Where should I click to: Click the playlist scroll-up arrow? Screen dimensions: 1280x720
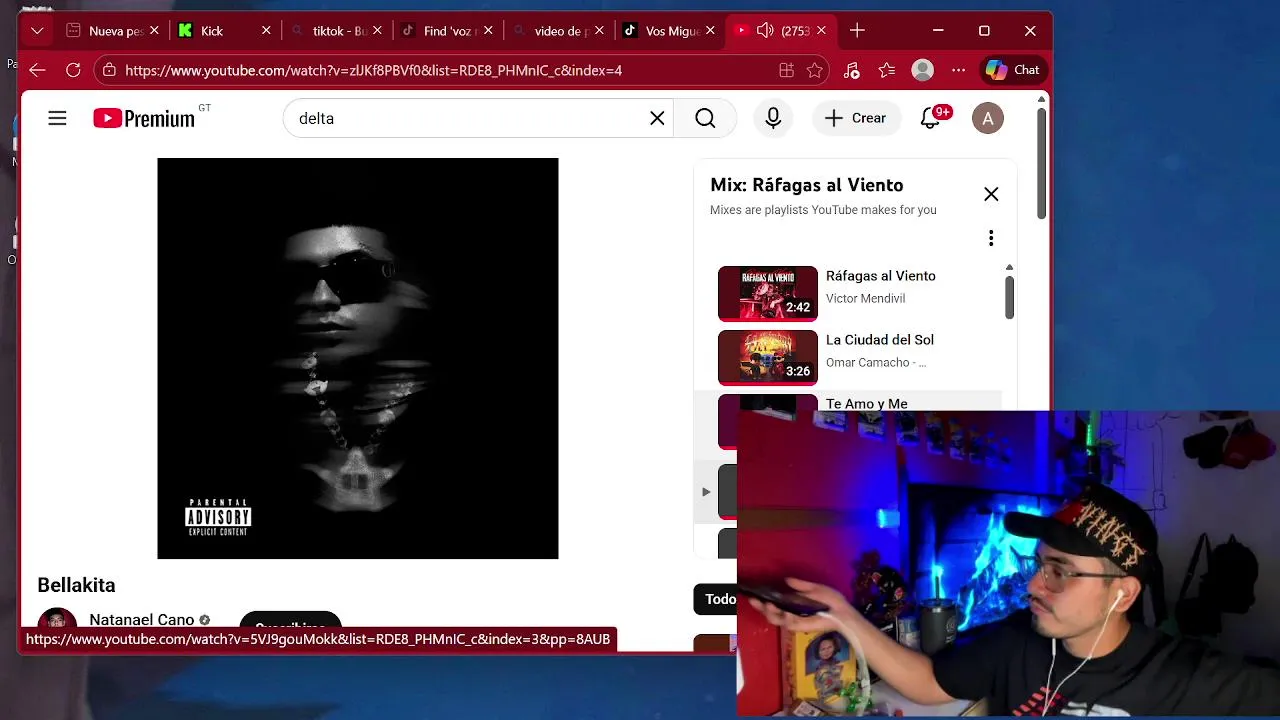point(1009,268)
